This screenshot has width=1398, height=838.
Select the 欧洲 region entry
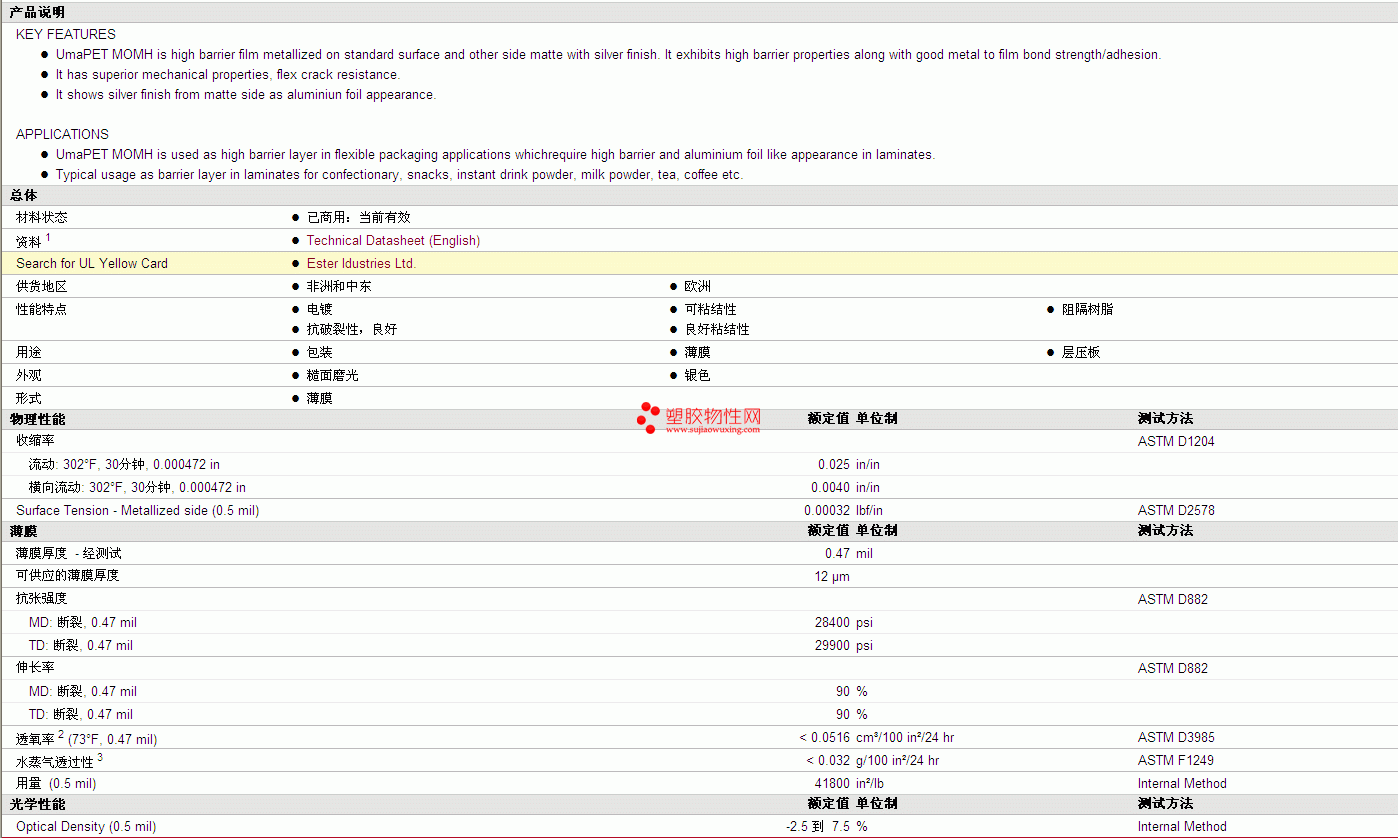698,287
